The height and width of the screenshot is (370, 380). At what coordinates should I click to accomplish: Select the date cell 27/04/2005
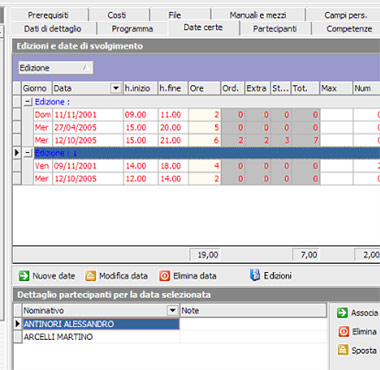(88, 127)
